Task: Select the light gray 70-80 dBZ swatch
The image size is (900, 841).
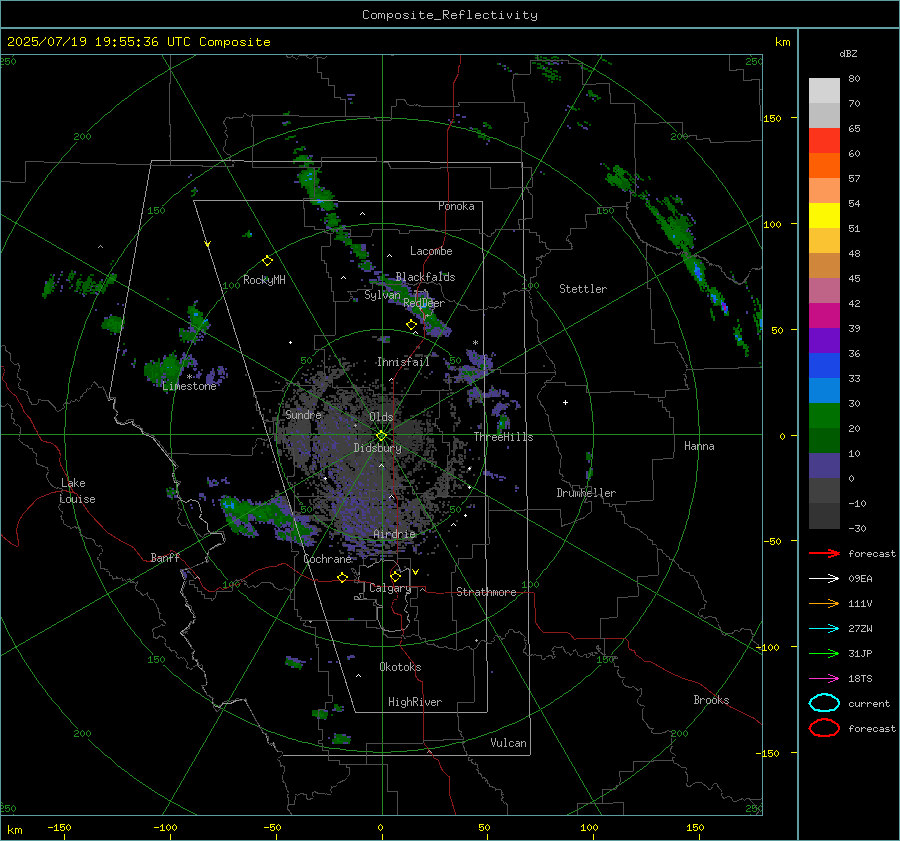Action: coord(824,90)
